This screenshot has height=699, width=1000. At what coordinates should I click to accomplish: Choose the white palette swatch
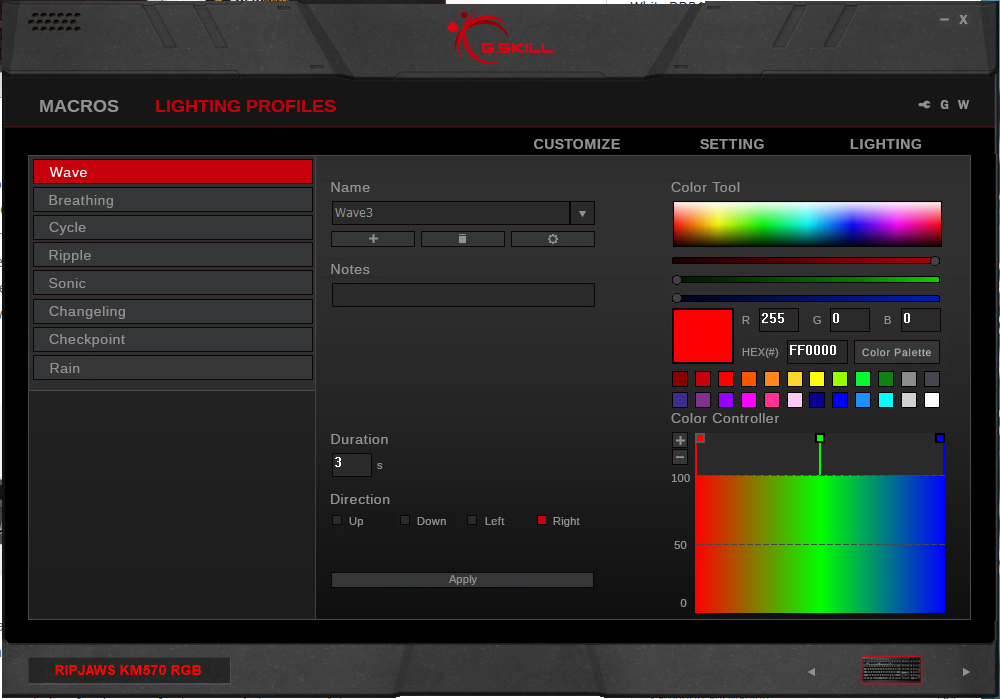click(932, 400)
